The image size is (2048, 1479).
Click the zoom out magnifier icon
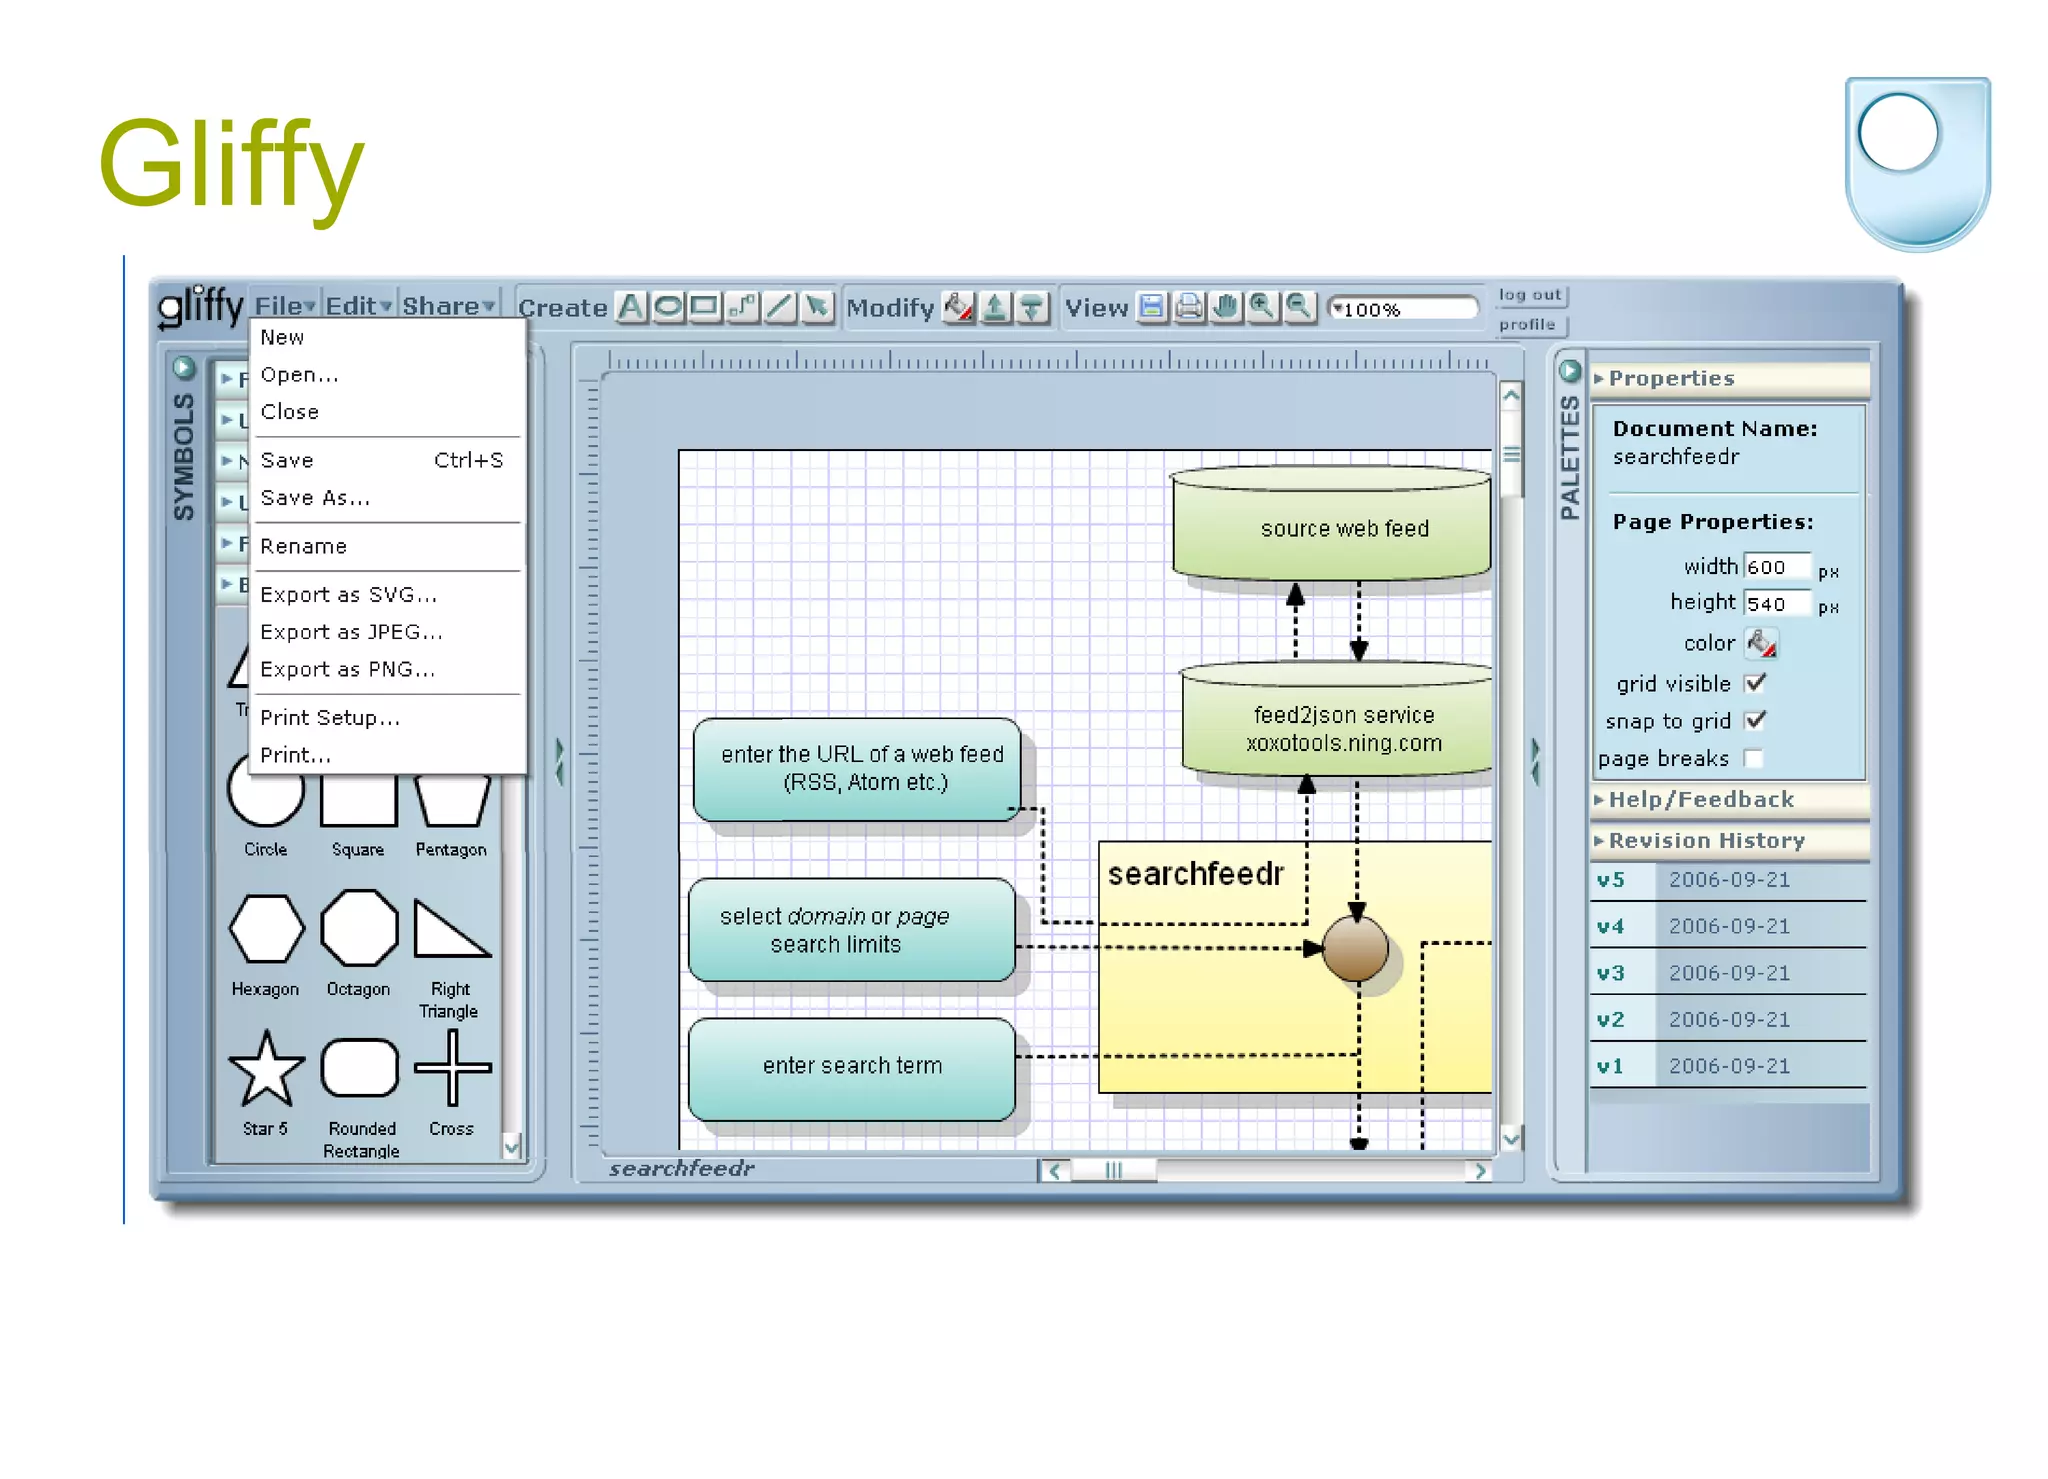(x=1298, y=306)
